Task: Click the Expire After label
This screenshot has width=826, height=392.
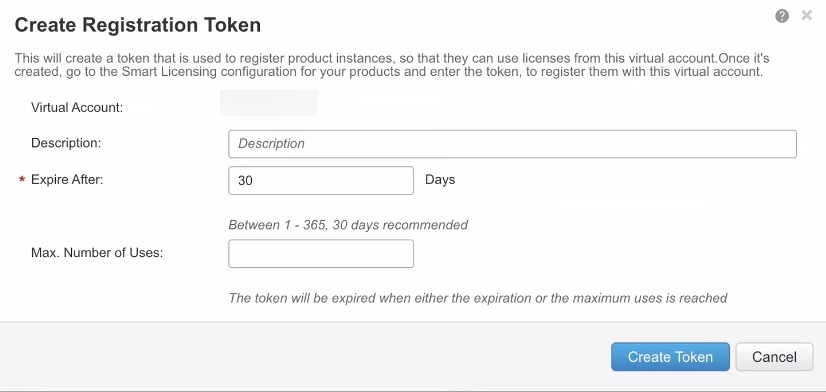Action: (x=67, y=179)
